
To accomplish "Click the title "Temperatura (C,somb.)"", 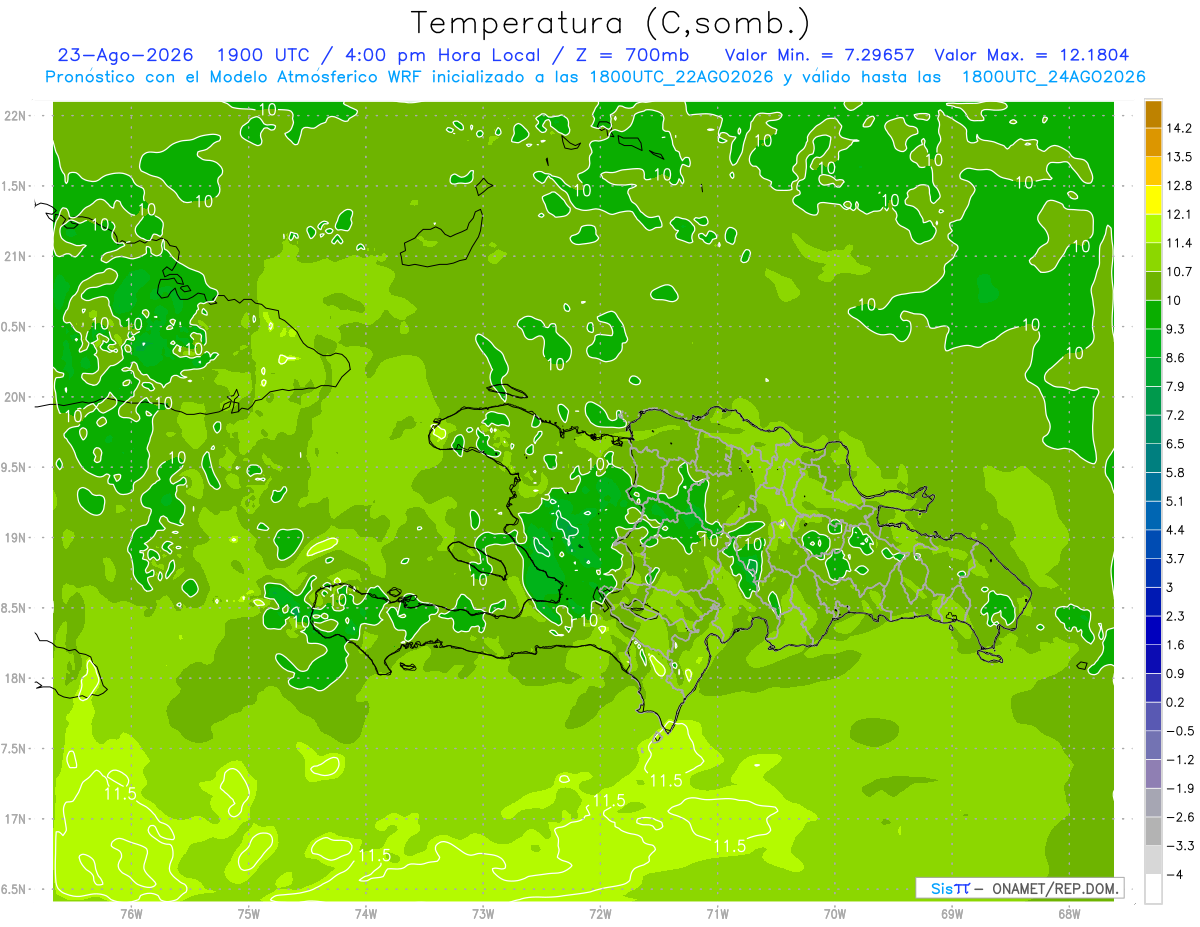I will coord(610,23).
